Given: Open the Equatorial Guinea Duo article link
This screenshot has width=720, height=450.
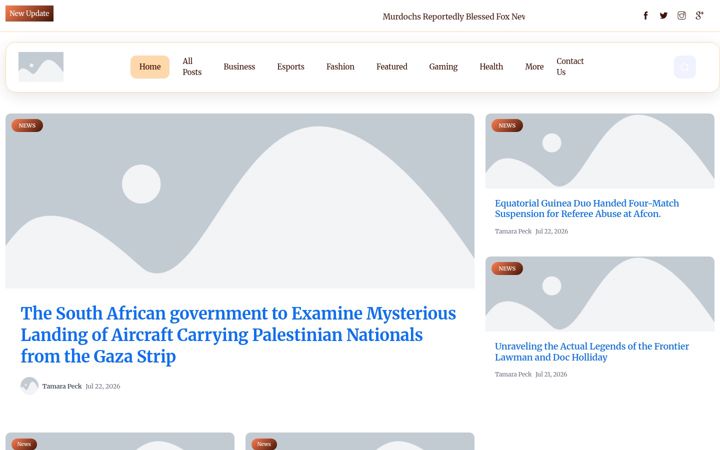Looking at the screenshot, I should [x=587, y=208].
